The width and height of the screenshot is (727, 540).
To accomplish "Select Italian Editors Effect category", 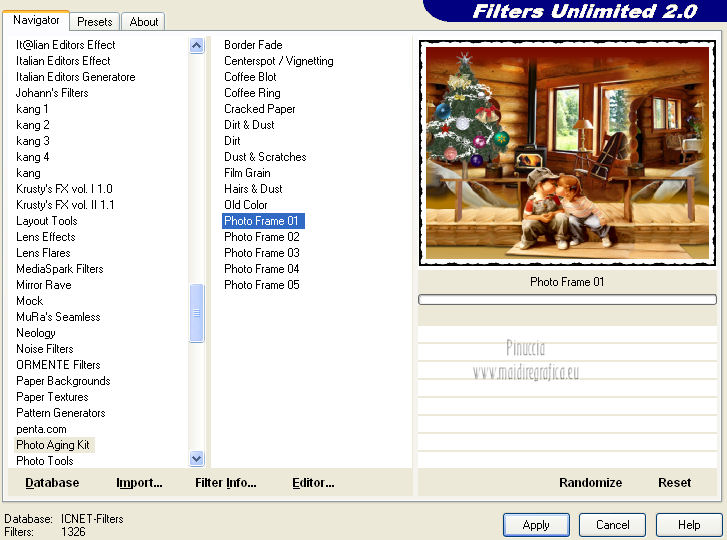I will click(63, 61).
